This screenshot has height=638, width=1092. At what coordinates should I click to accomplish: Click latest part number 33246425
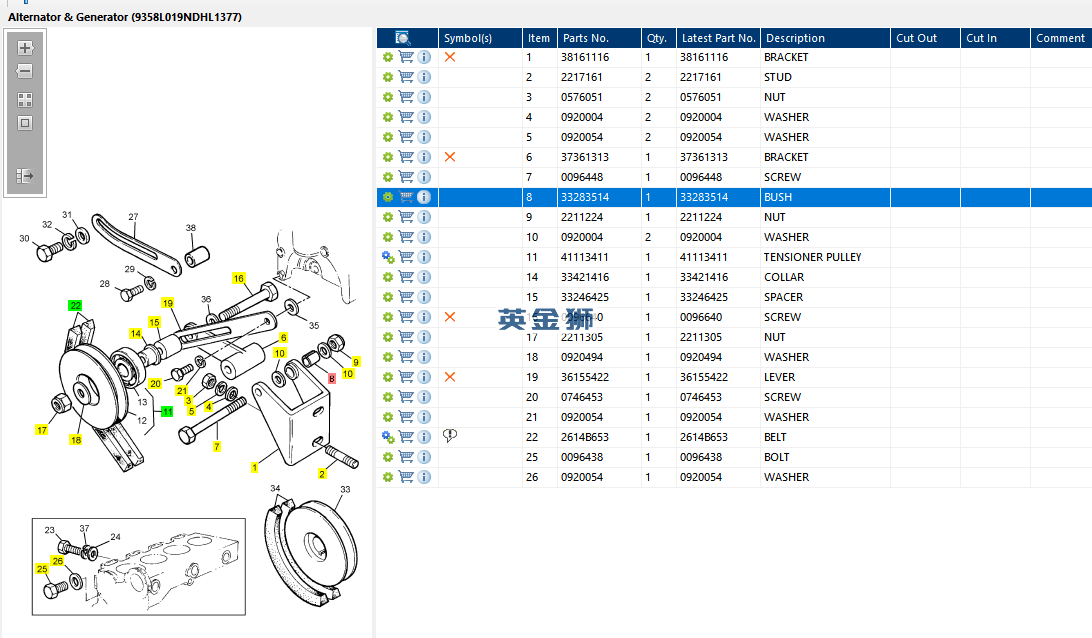[x=703, y=297]
